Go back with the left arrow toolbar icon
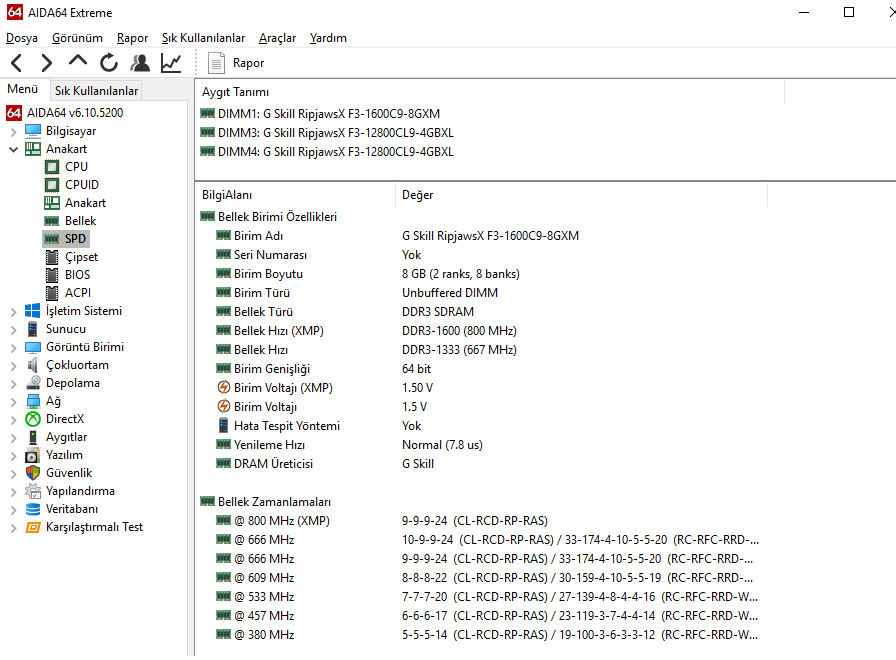The width and height of the screenshot is (896, 660). [17, 63]
